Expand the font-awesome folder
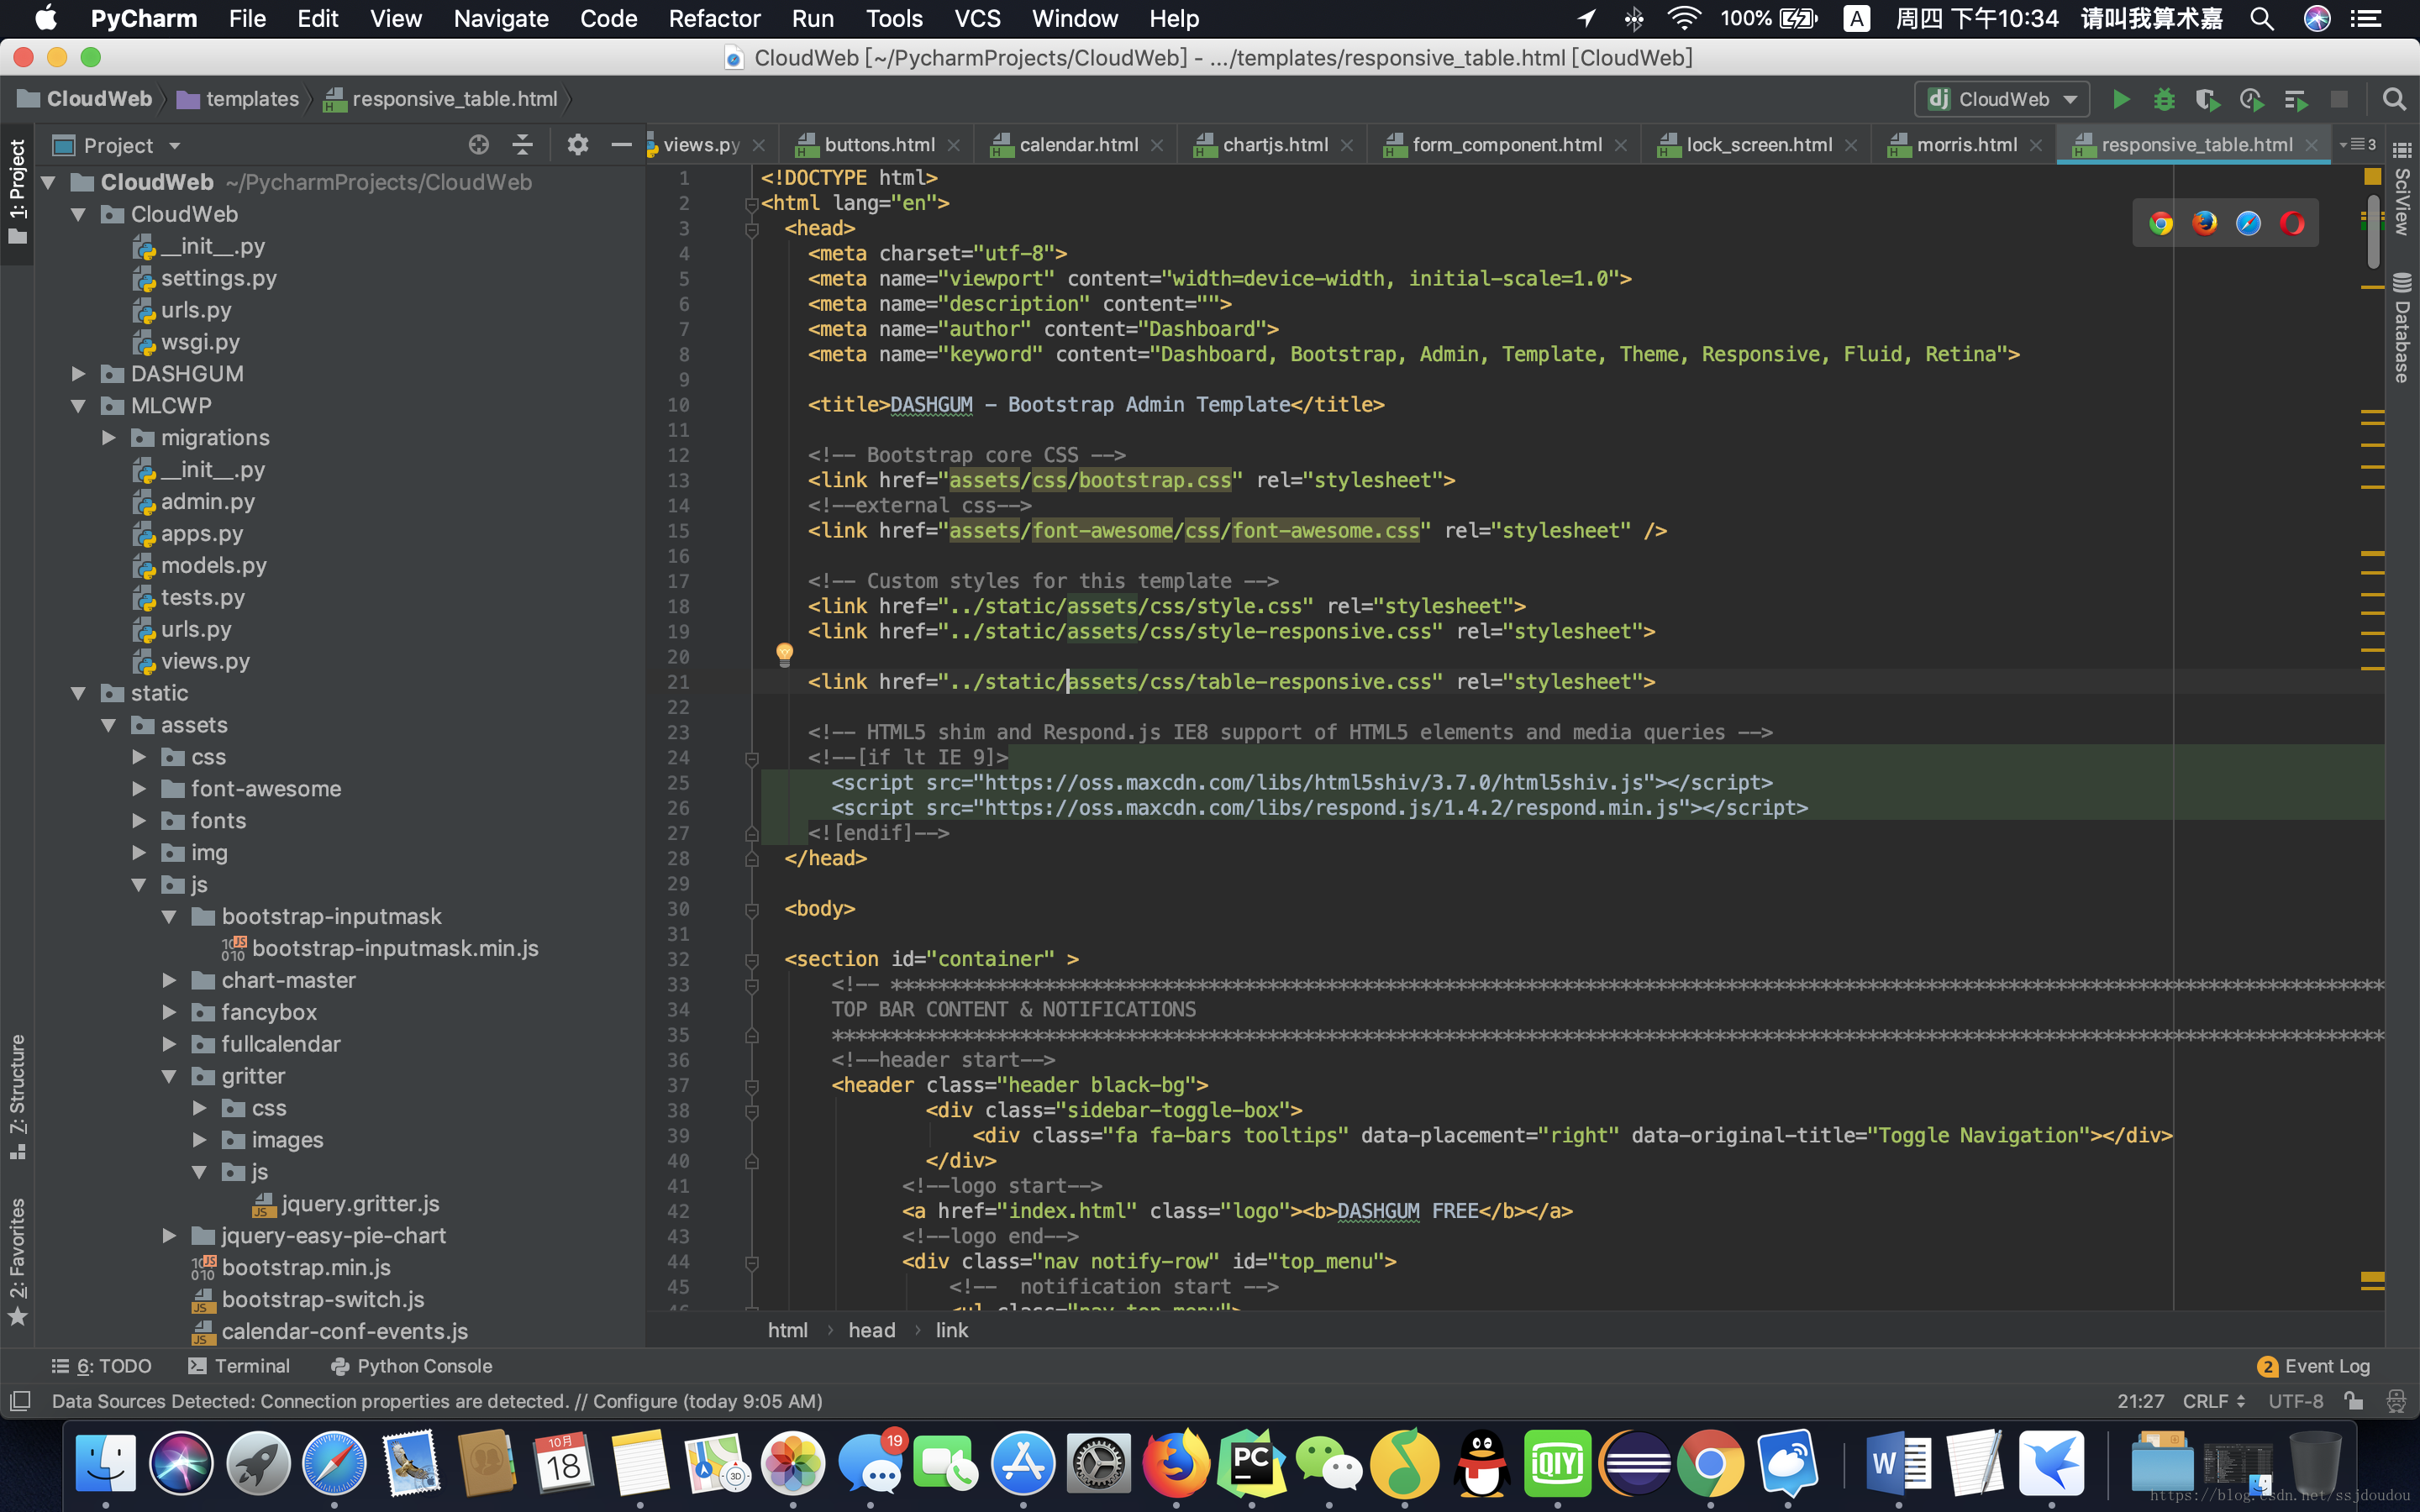Image resolution: width=2420 pixels, height=1512 pixels. 139,789
